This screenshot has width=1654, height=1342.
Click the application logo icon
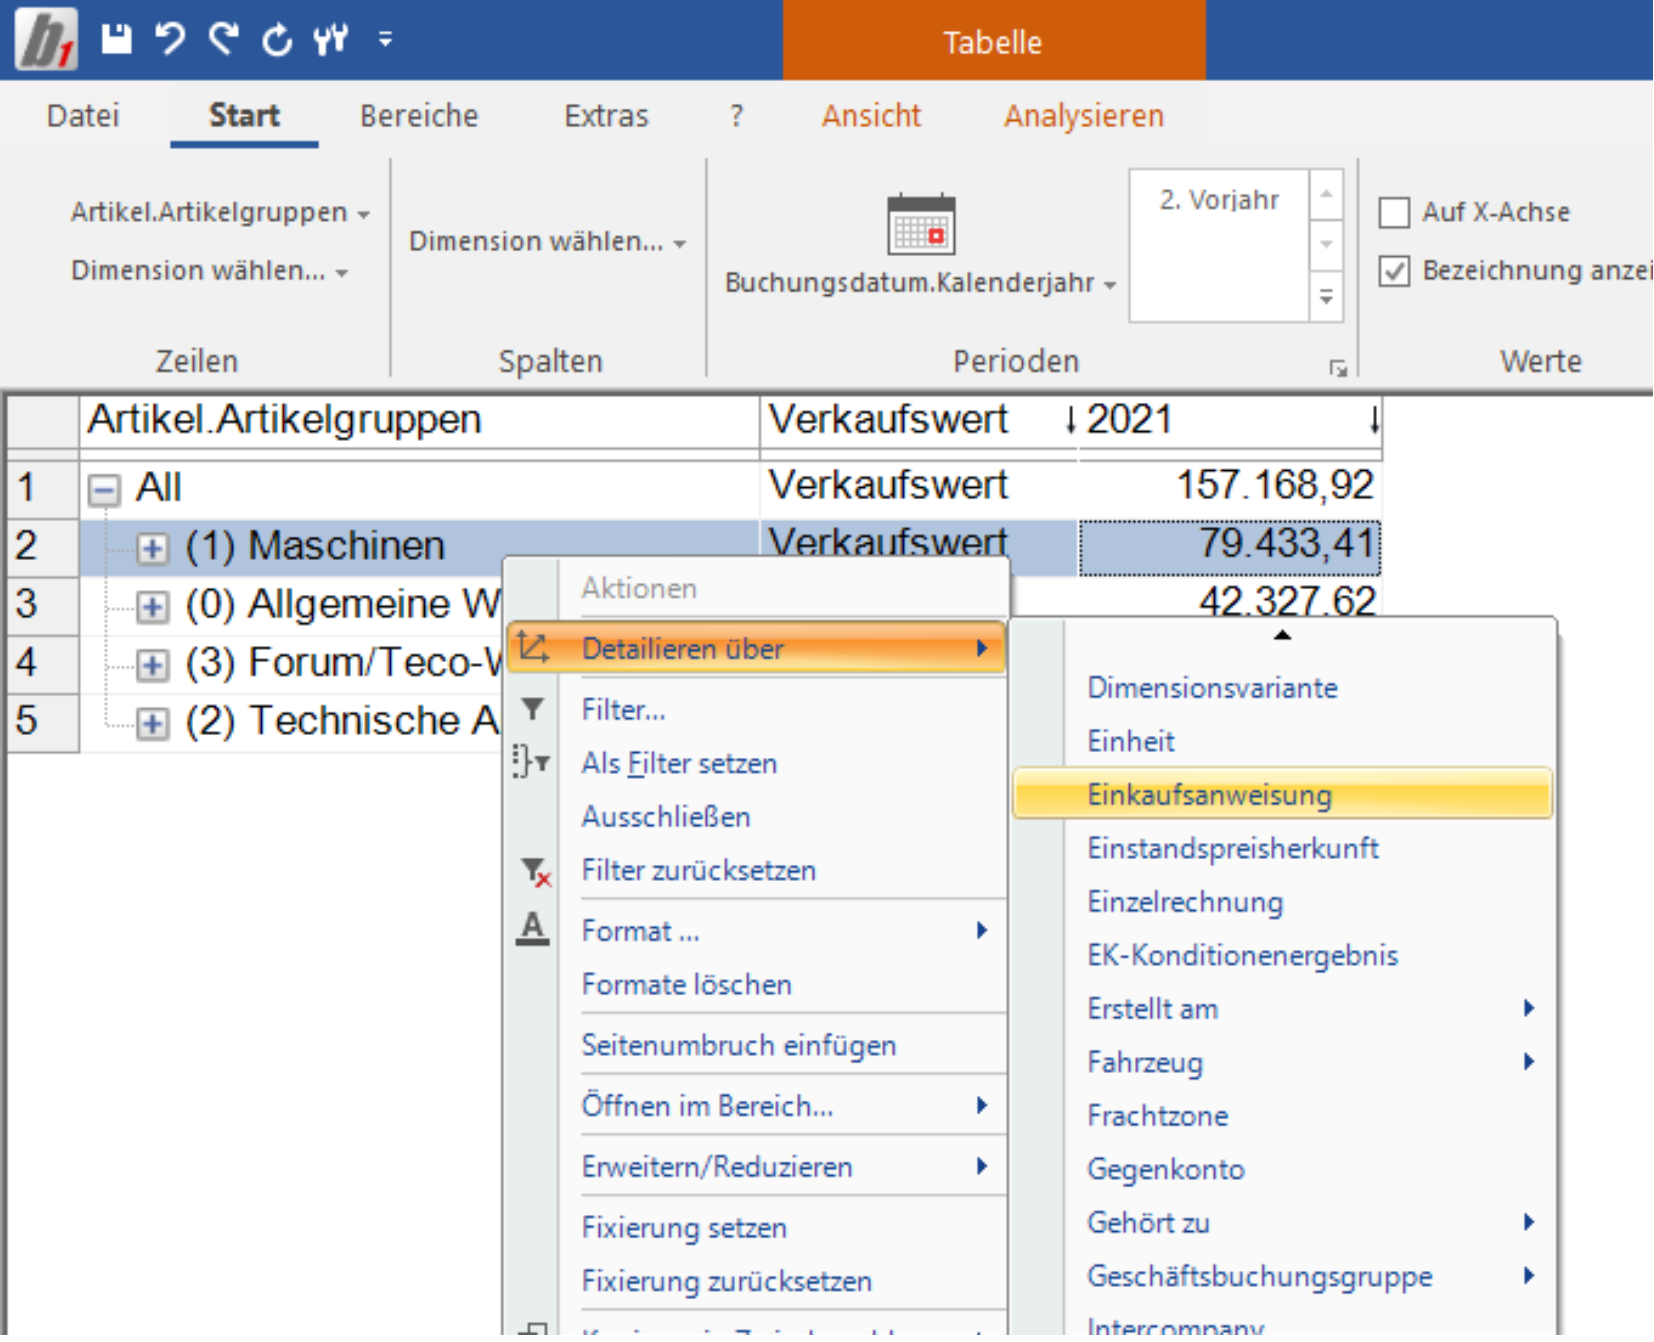click(x=46, y=40)
